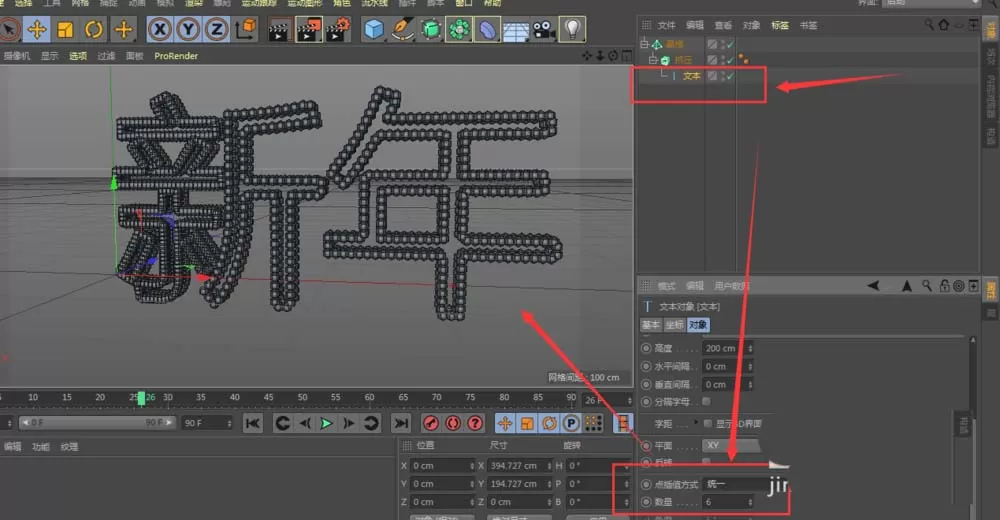Image resolution: width=1000 pixels, height=520 pixels.
Task: Collapse the 挤压 object hierarchy
Action: [x=652, y=60]
